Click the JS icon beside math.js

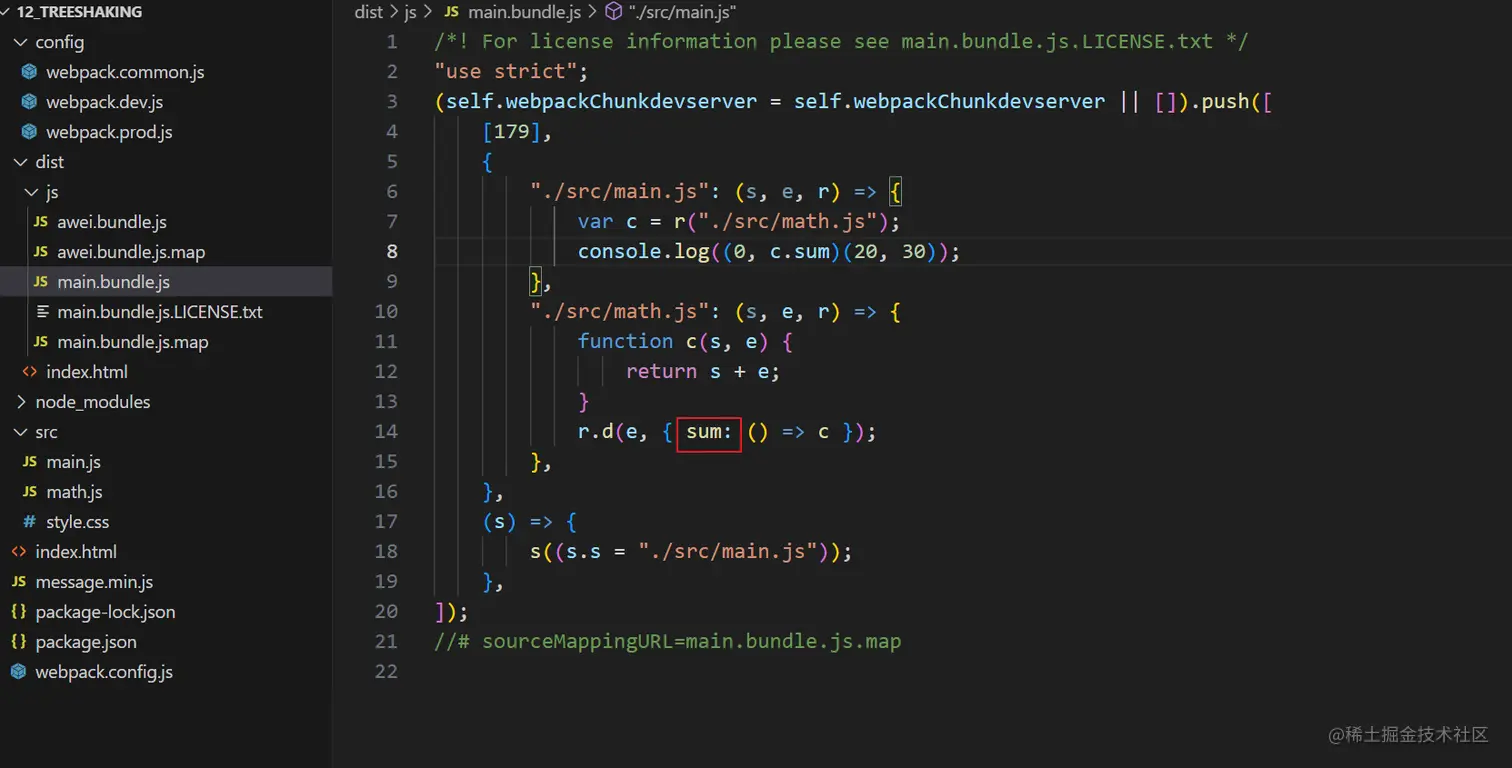[29, 492]
